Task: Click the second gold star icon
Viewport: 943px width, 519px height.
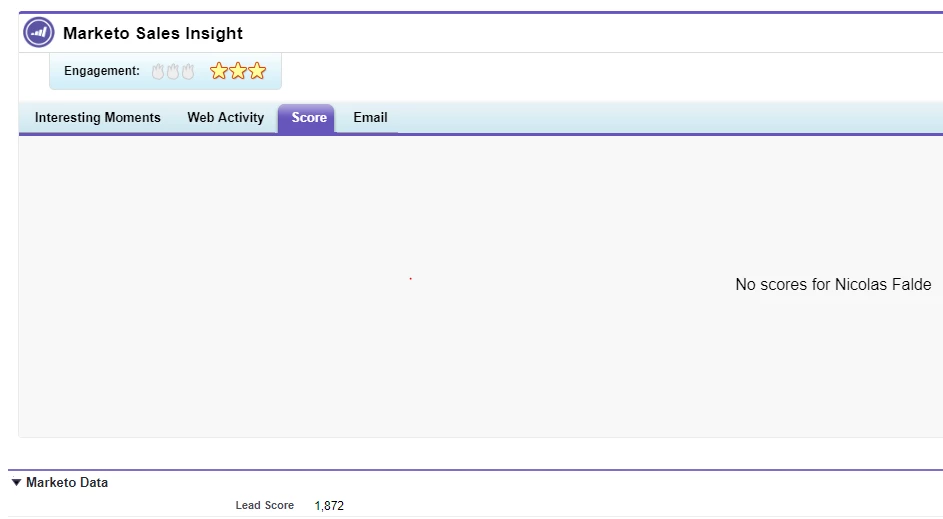Action: 238,71
